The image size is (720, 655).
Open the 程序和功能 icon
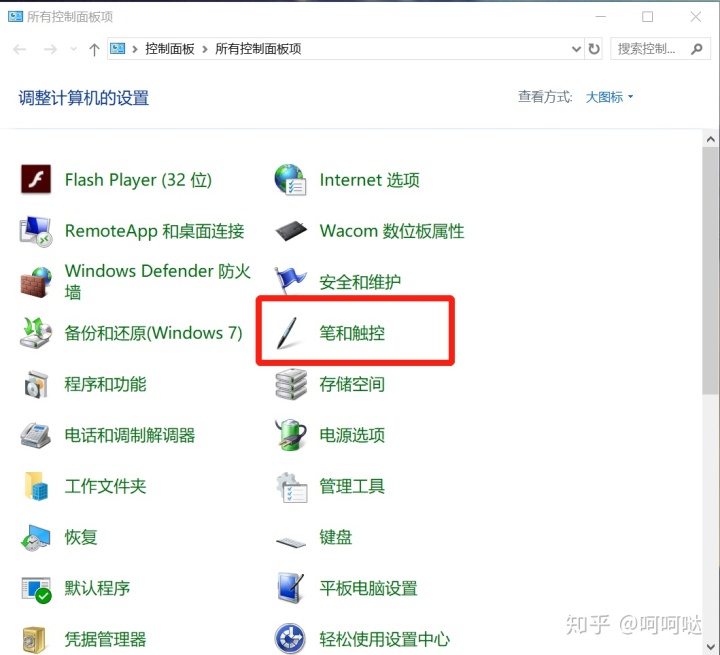tap(36, 384)
